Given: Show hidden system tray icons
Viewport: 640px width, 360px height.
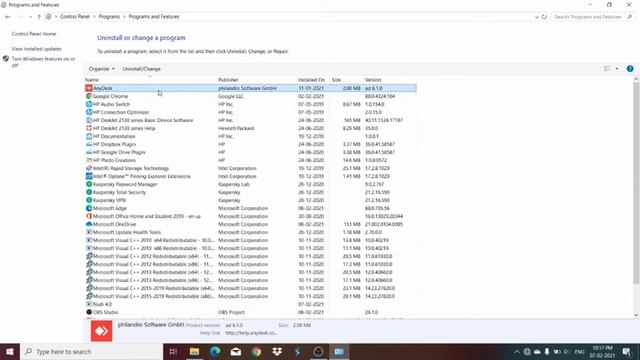Looking at the screenshot, I should 517,351.
